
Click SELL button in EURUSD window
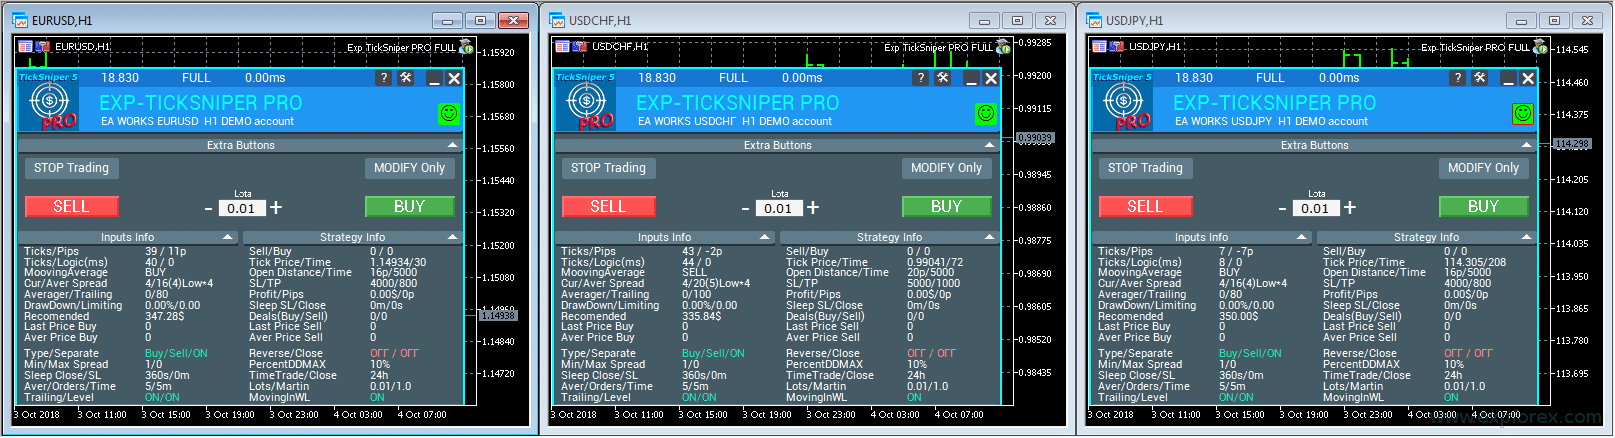[x=71, y=206]
